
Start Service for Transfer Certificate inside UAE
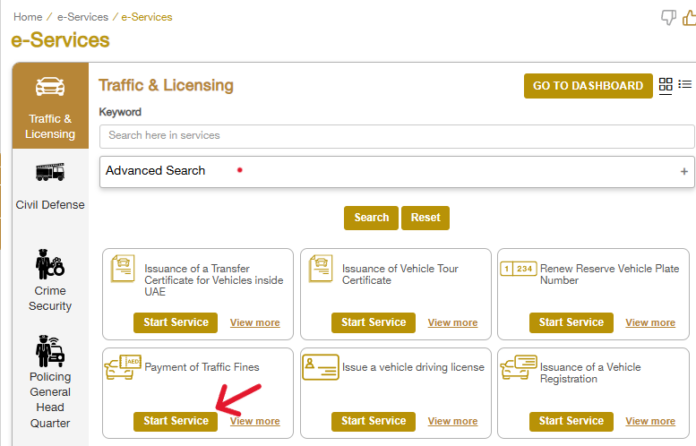pyautogui.click(x=176, y=323)
